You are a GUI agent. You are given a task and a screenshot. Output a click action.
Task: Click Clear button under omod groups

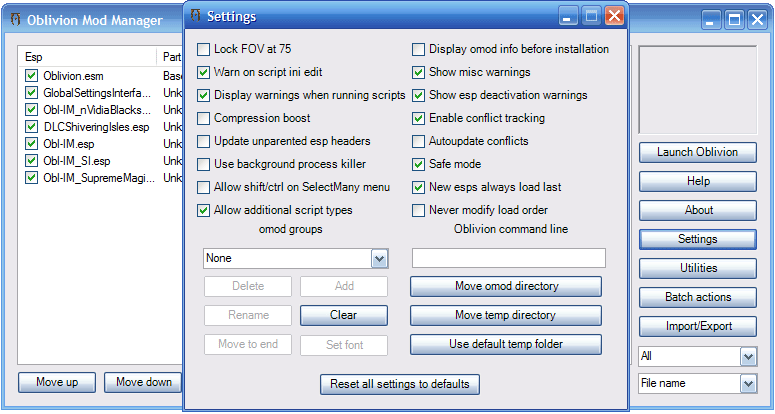click(x=344, y=315)
